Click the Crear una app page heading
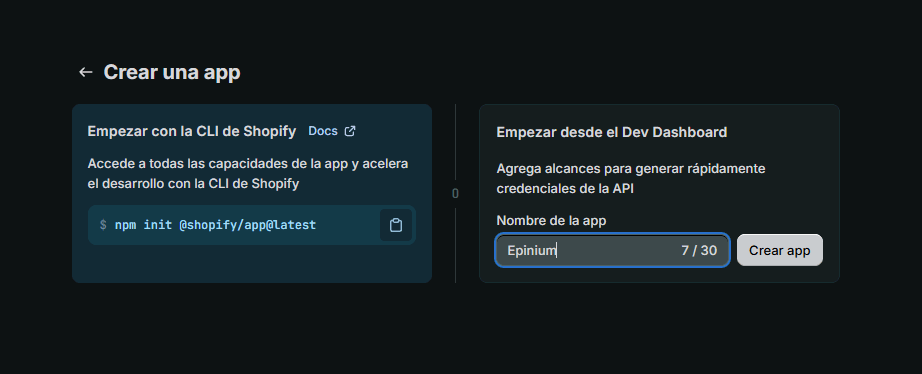This screenshot has height=374, width=922. (172, 72)
